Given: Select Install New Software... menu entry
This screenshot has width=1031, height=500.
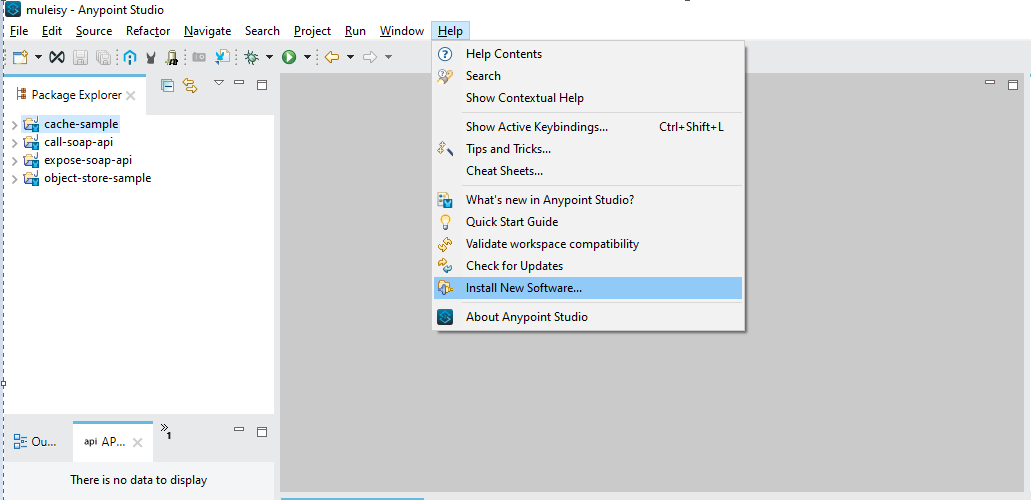Looking at the screenshot, I should coord(588,288).
